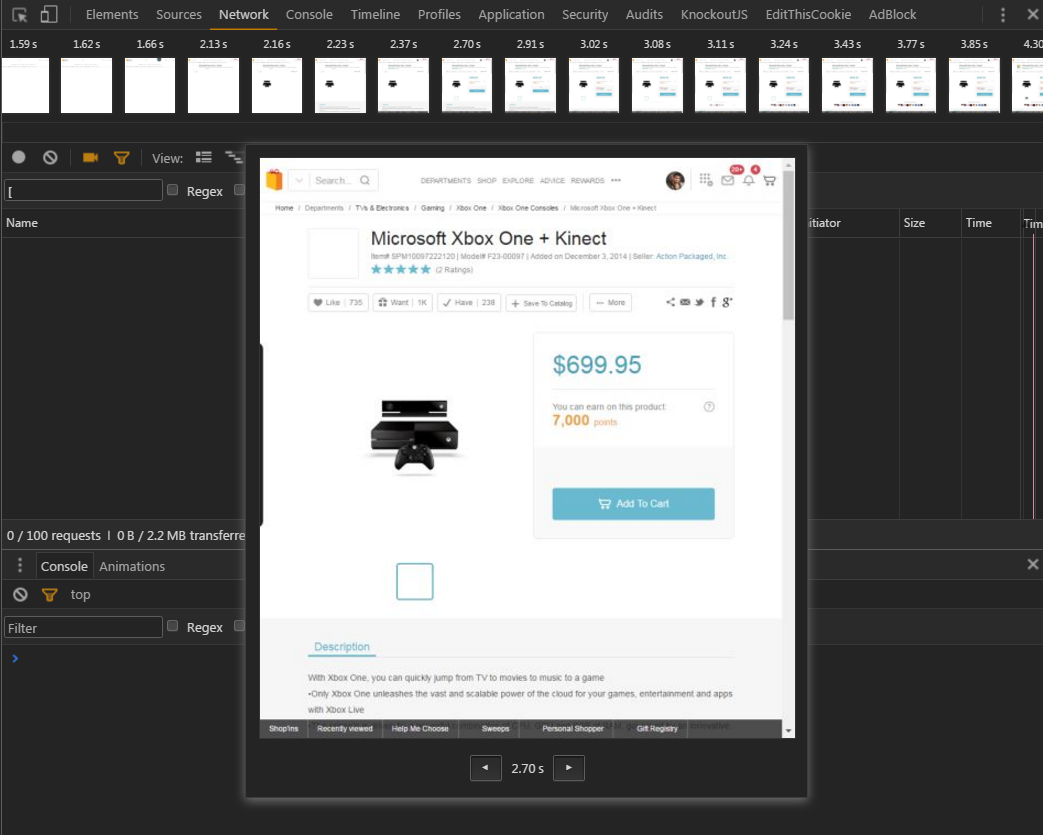The image size is (1043, 835).
Task: Select the 3.02 s filmstrip screenshot thumbnail
Action: [593, 86]
